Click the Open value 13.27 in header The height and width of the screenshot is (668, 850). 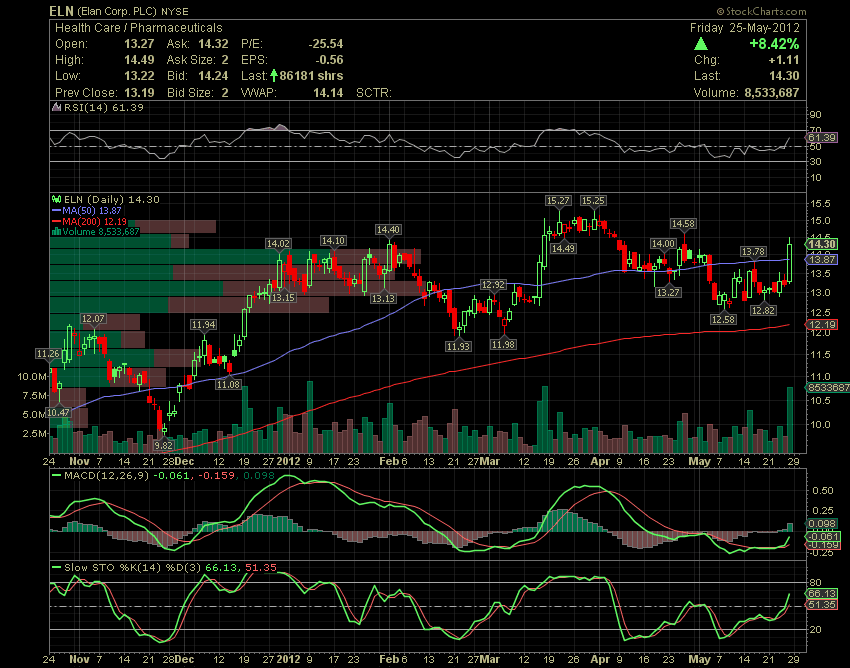pos(139,44)
